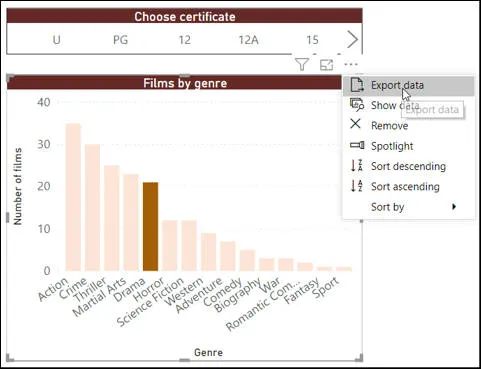Screen dimensions: 481x369
Task: Click the Sort ascending A-Z icon
Action: pos(356,186)
